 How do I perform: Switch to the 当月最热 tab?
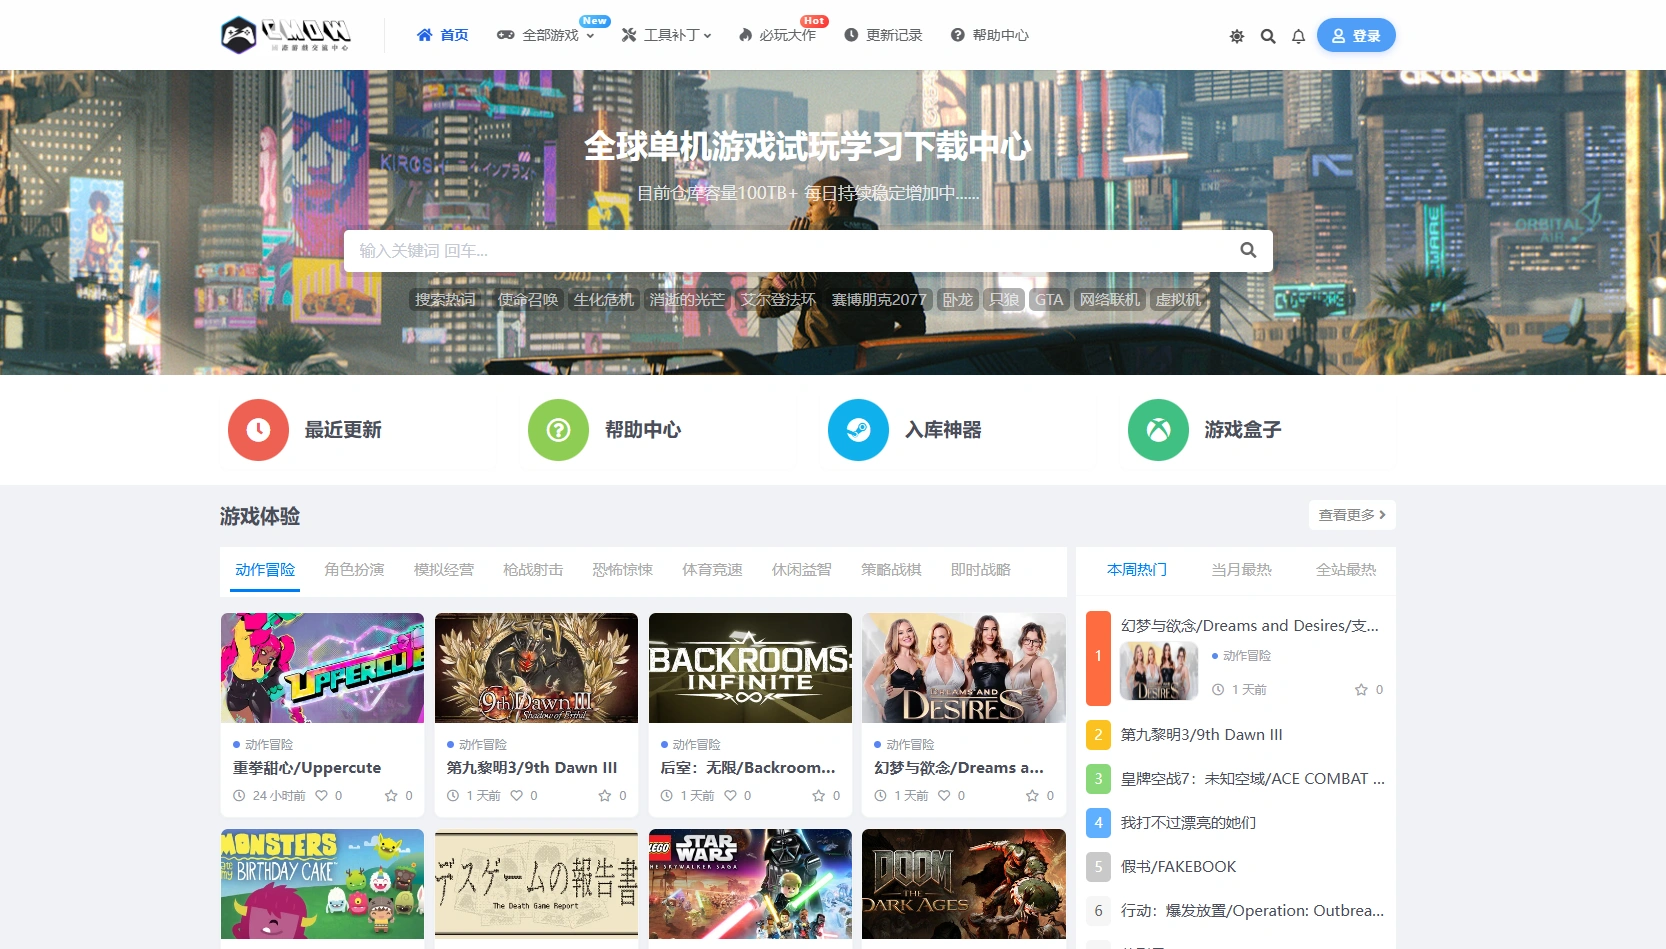[1241, 569]
